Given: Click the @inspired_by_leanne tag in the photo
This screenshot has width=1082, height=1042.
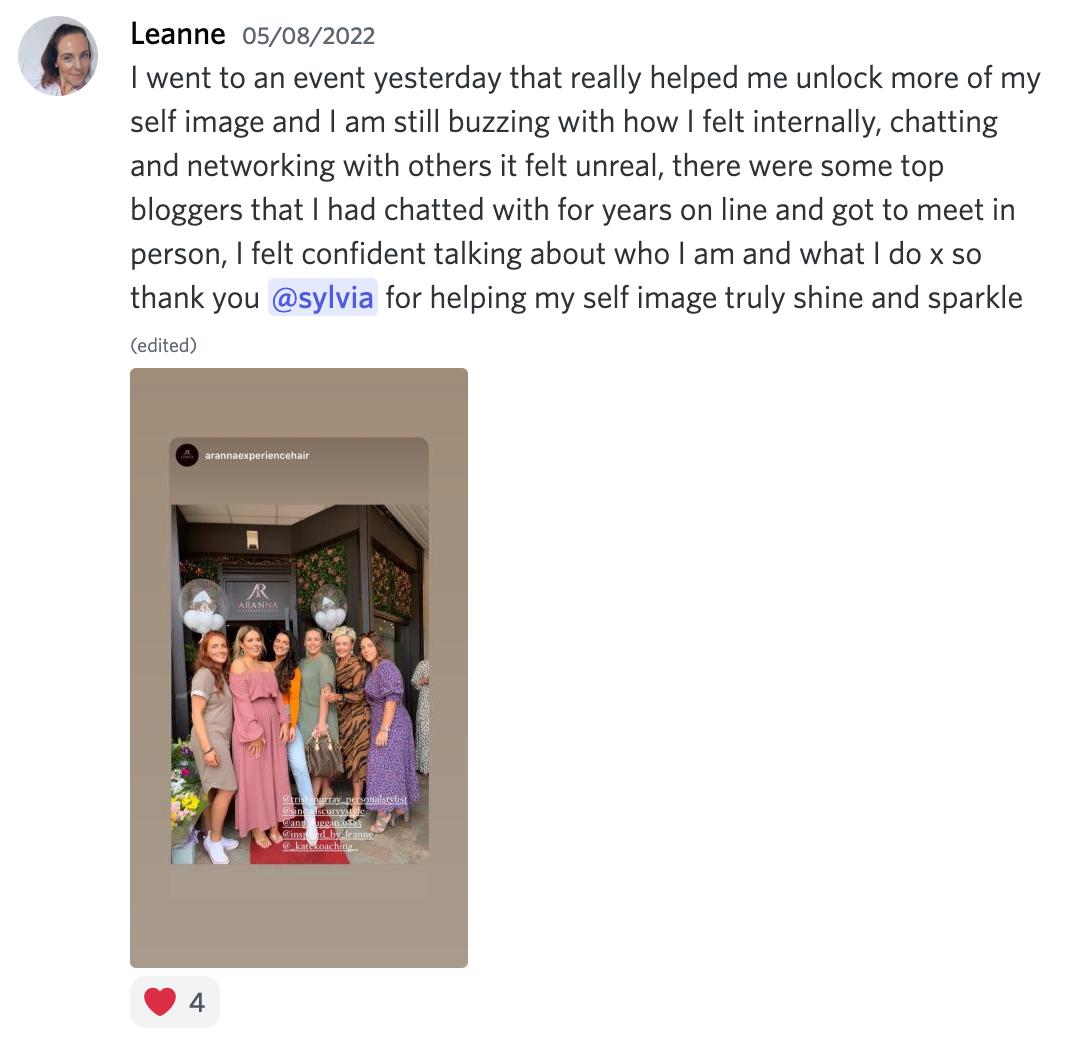Looking at the screenshot, I should coord(327,834).
